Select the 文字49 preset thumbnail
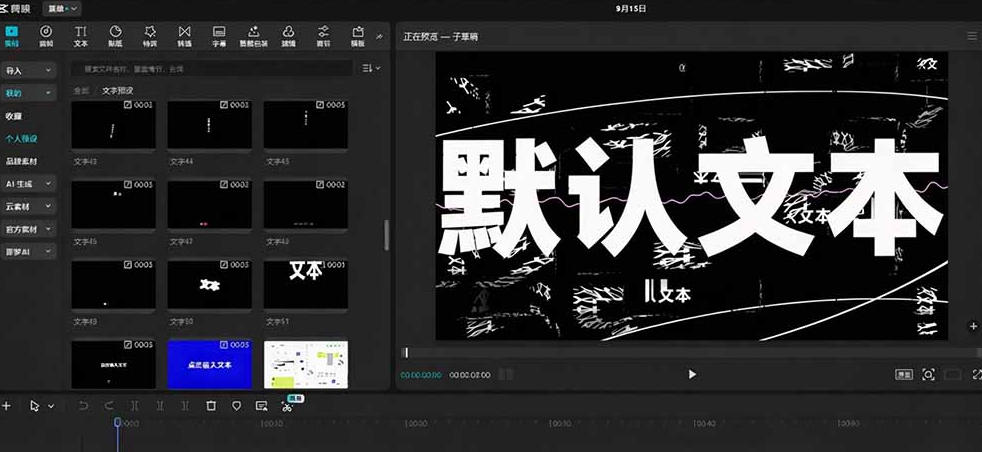982x452 pixels. pos(113,284)
